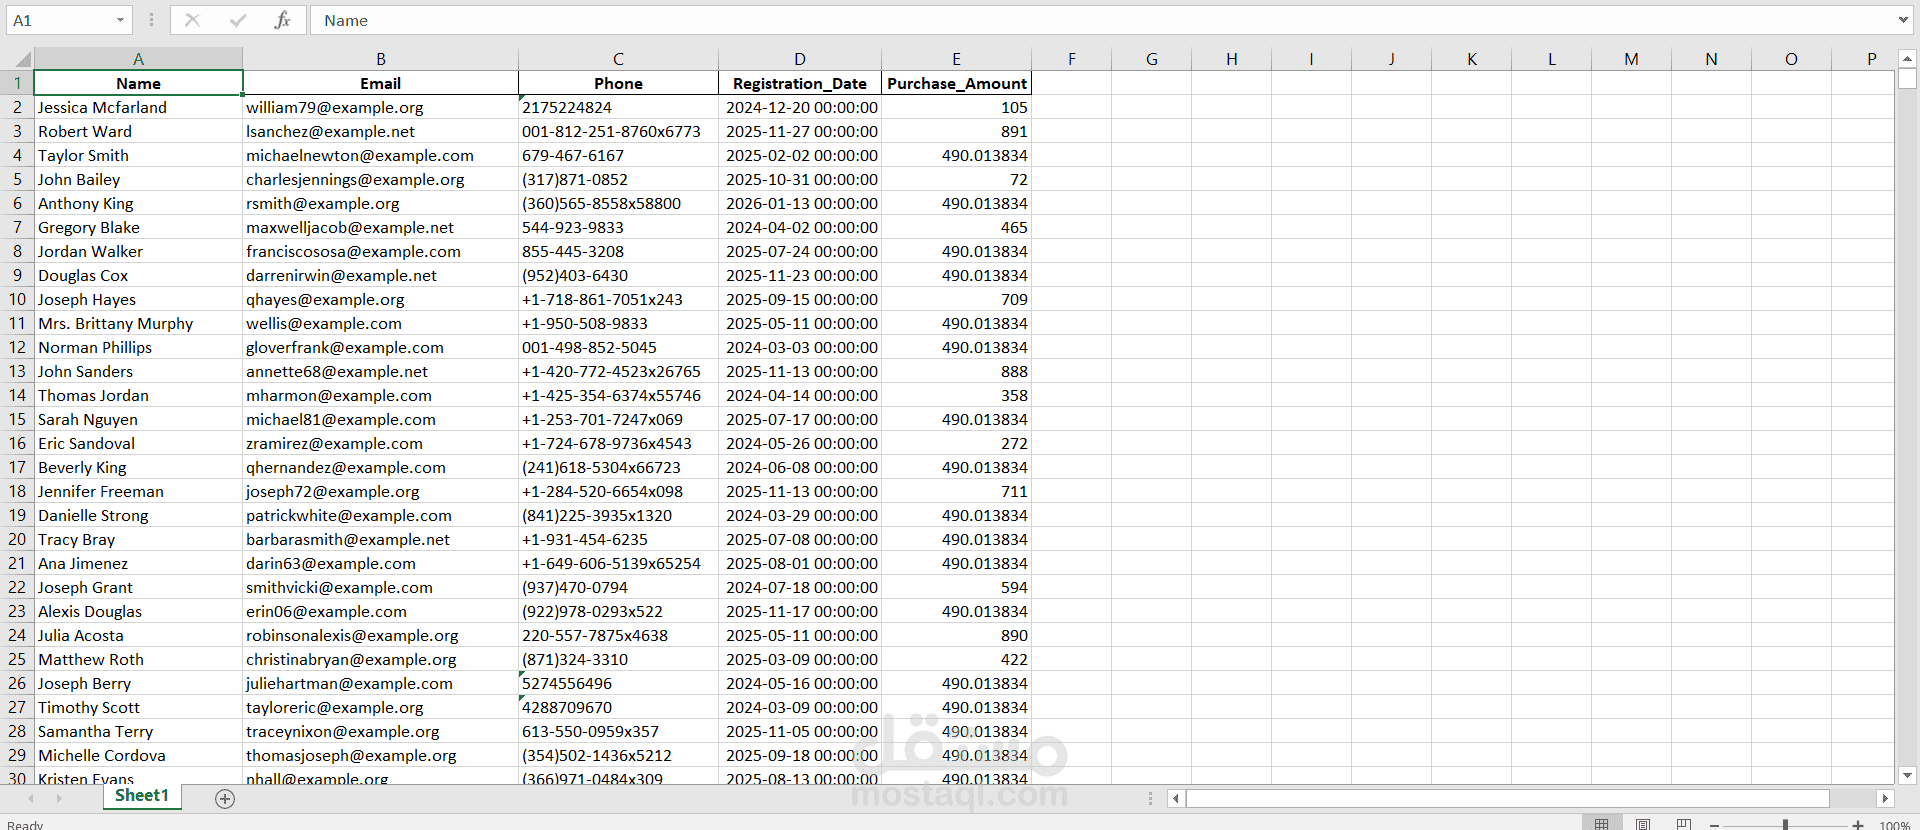
Task: Select phone cell +1-425-354-6374x55746
Action: (618, 395)
